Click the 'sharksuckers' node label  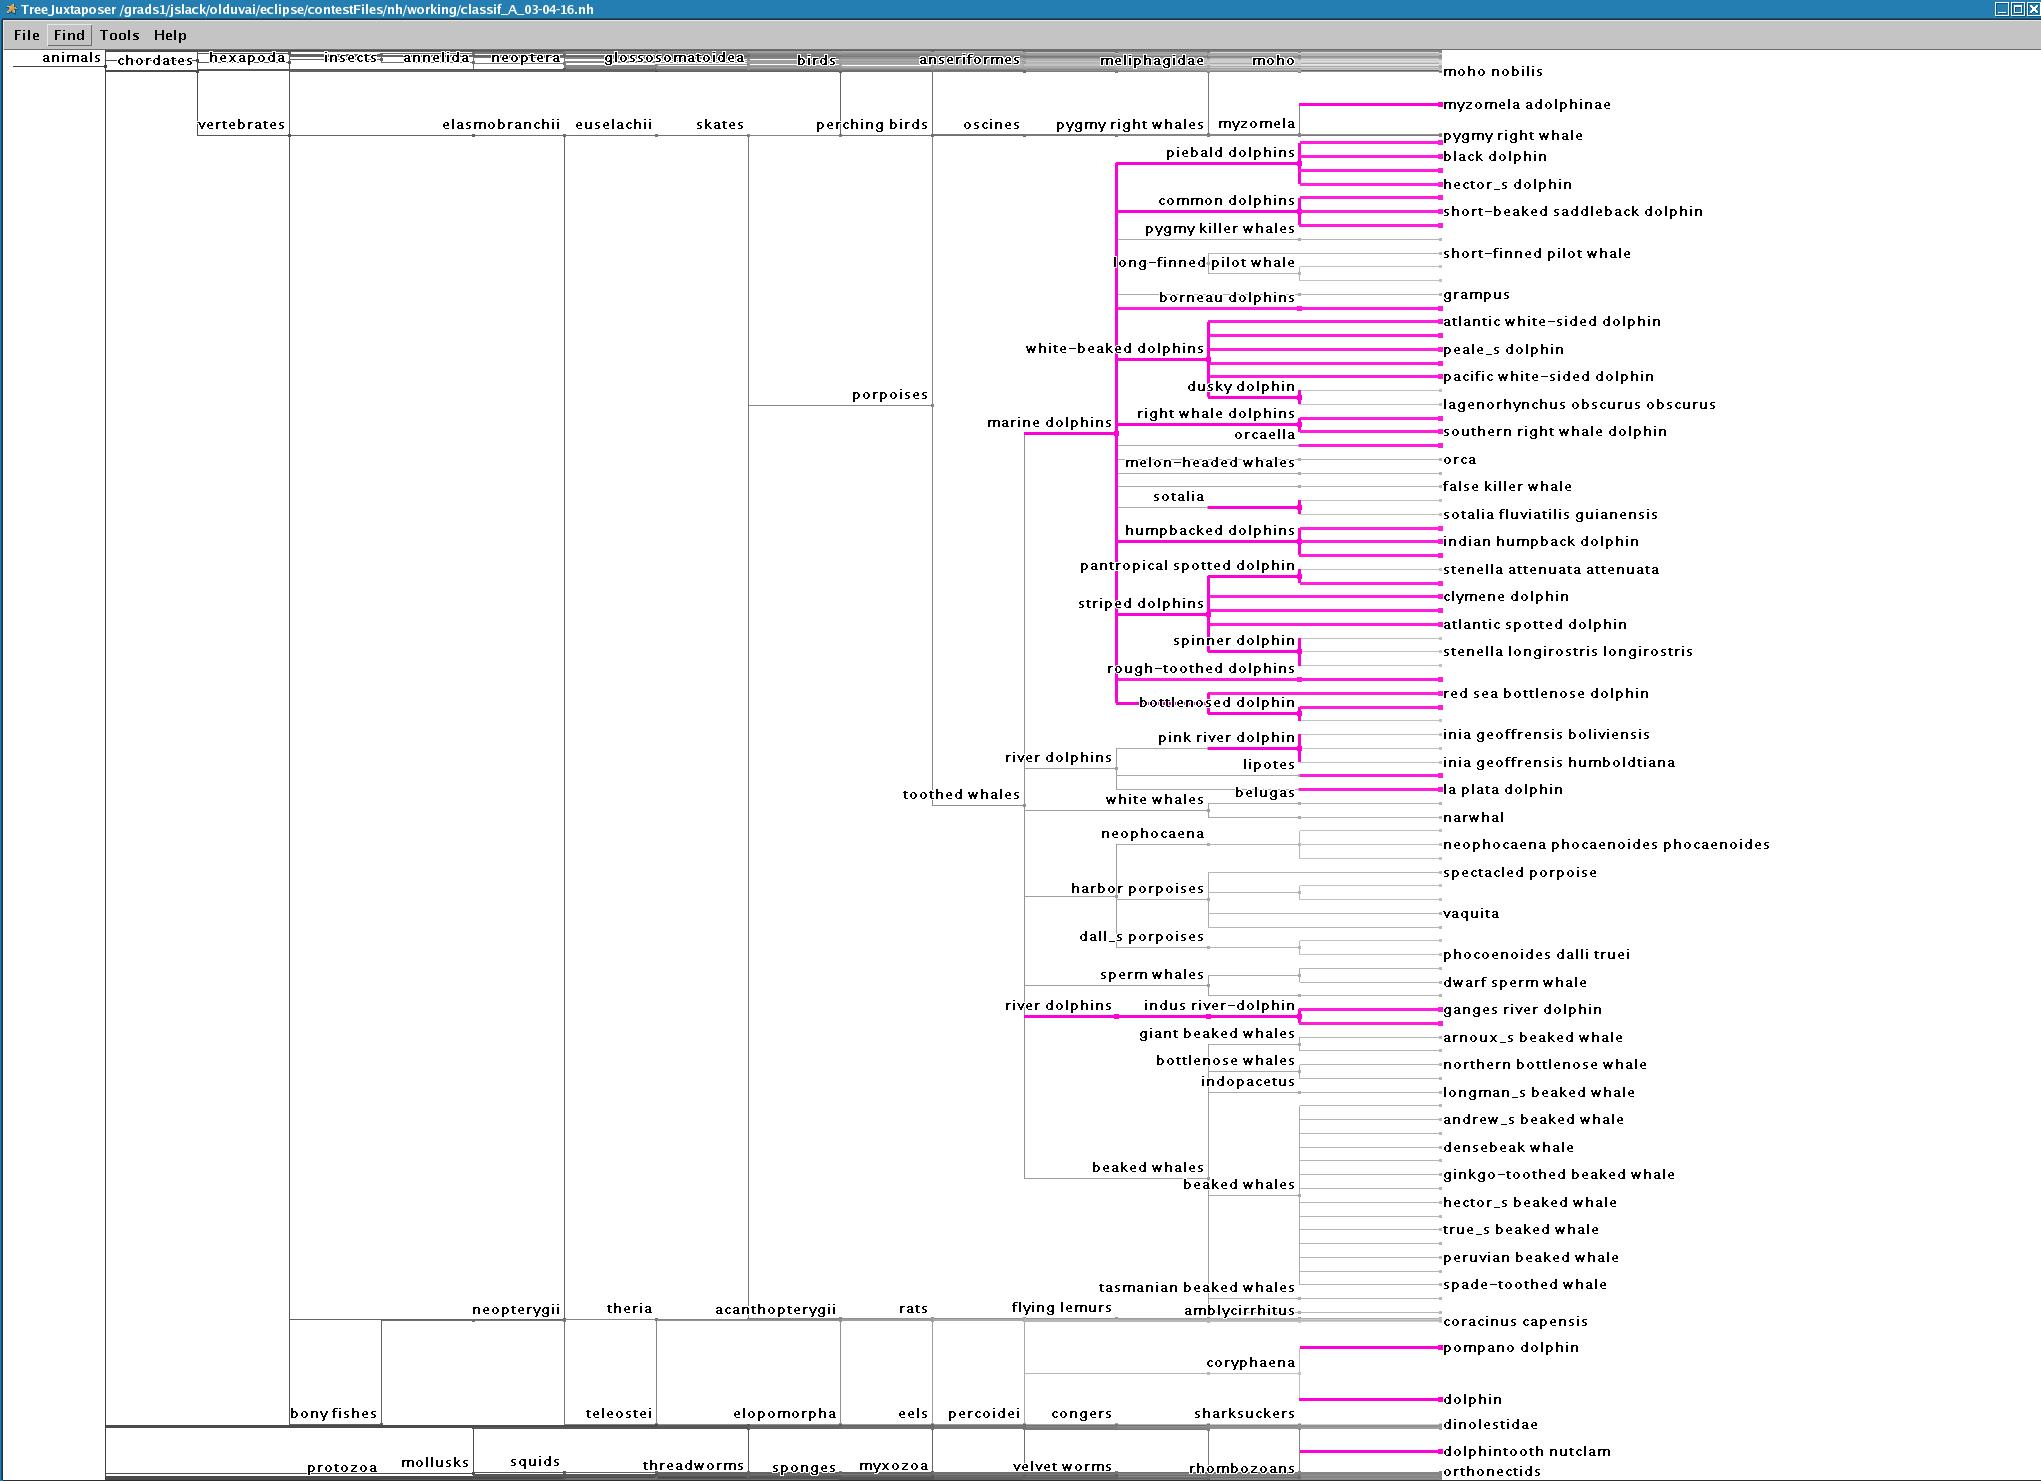(1244, 1414)
